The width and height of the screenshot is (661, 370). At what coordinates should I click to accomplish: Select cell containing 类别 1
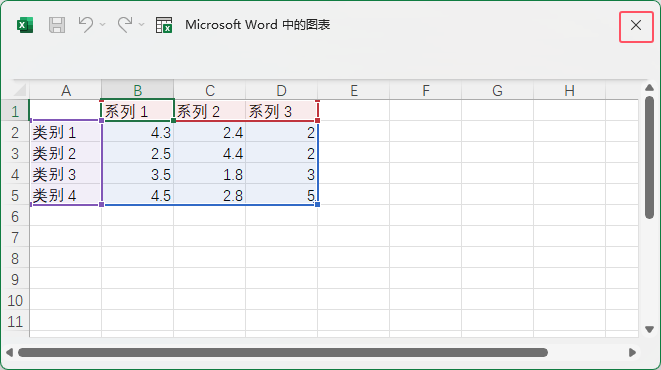(x=66, y=132)
